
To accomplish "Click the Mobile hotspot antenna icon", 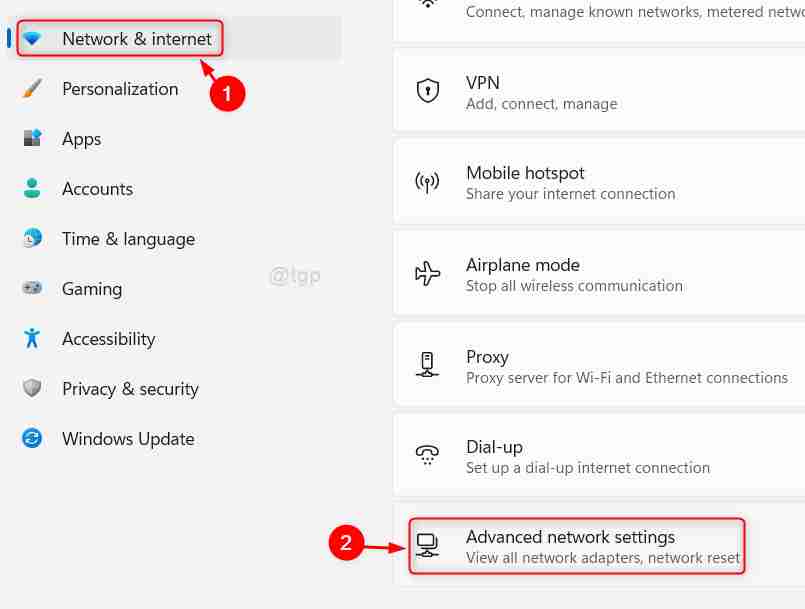I will 428,181.
